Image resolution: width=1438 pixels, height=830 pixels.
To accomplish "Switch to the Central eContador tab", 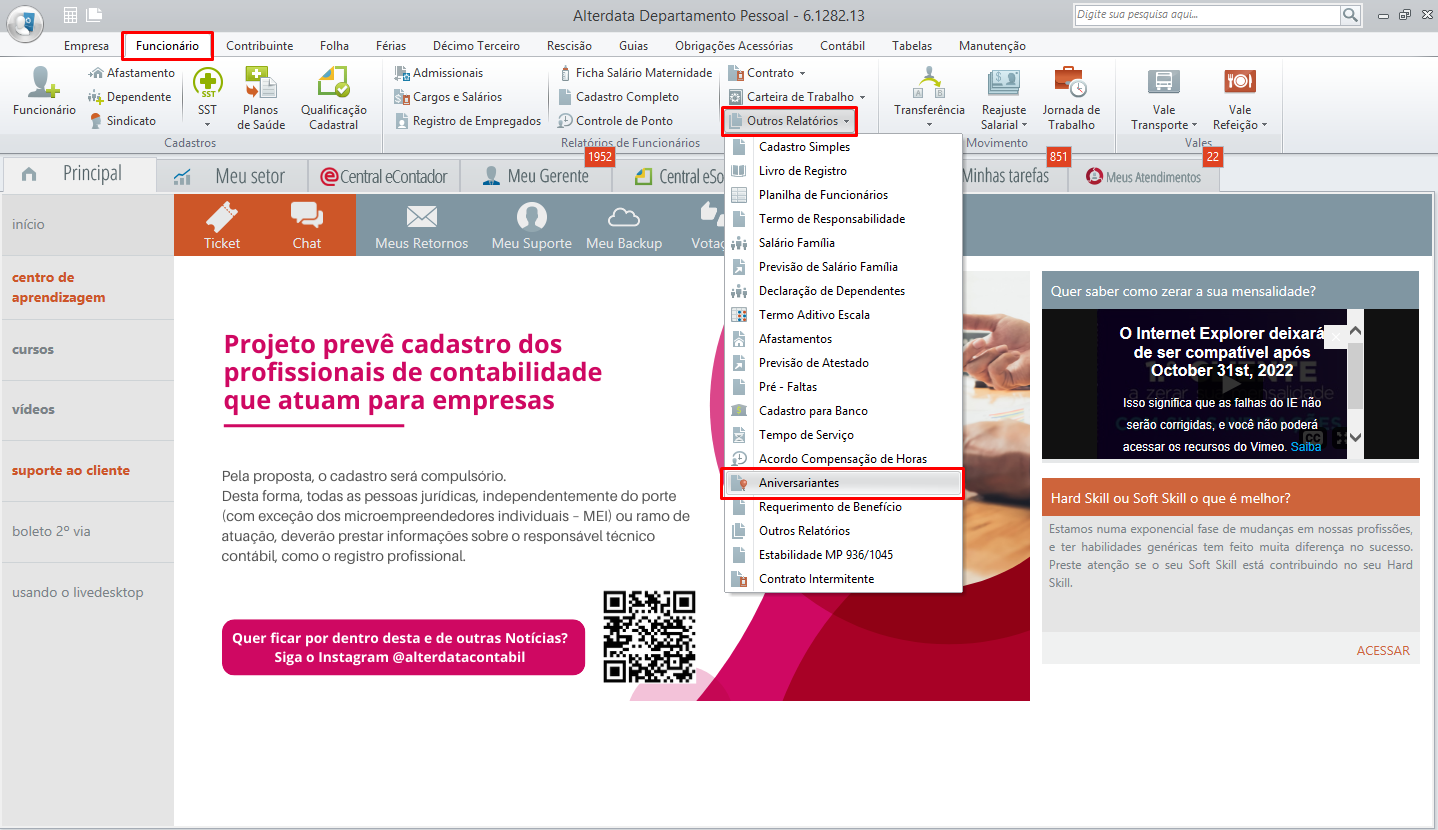I will (x=384, y=176).
